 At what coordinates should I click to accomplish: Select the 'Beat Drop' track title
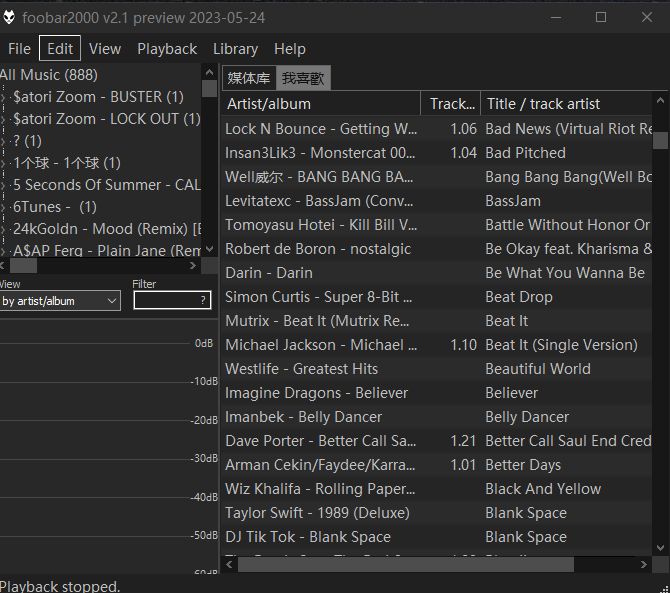pos(519,297)
